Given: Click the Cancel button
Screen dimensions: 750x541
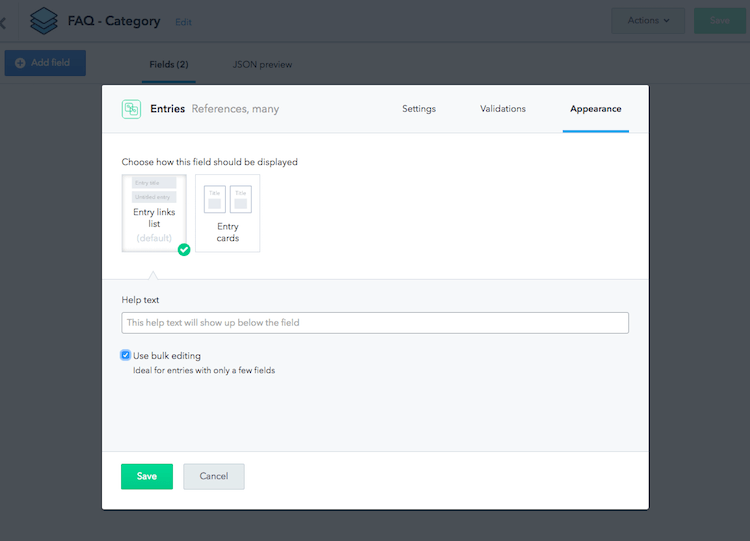Looking at the screenshot, I should click(x=214, y=476).
